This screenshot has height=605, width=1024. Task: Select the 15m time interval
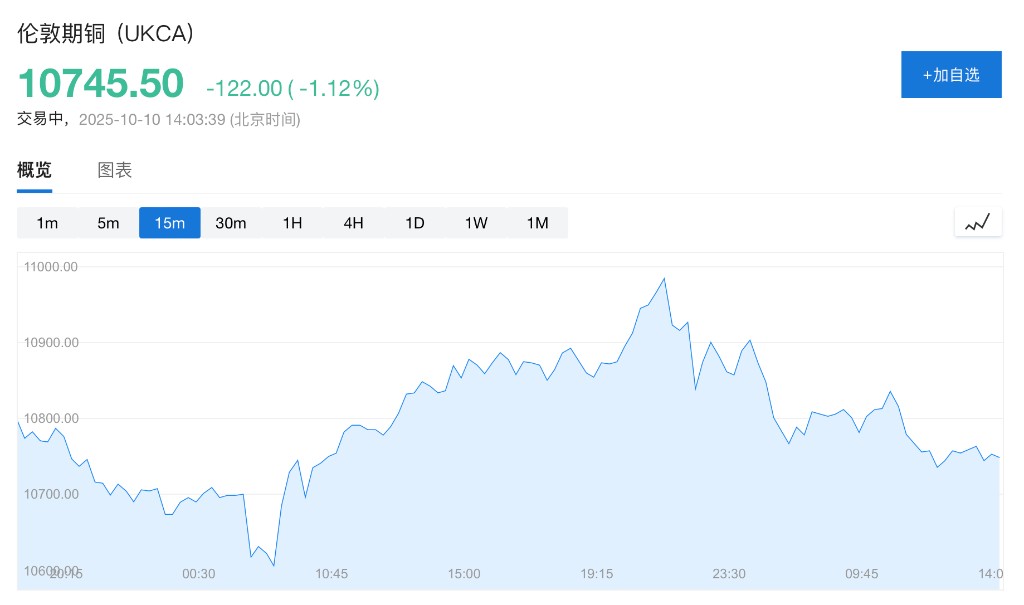pyautogui.click(x=170, y=223)
